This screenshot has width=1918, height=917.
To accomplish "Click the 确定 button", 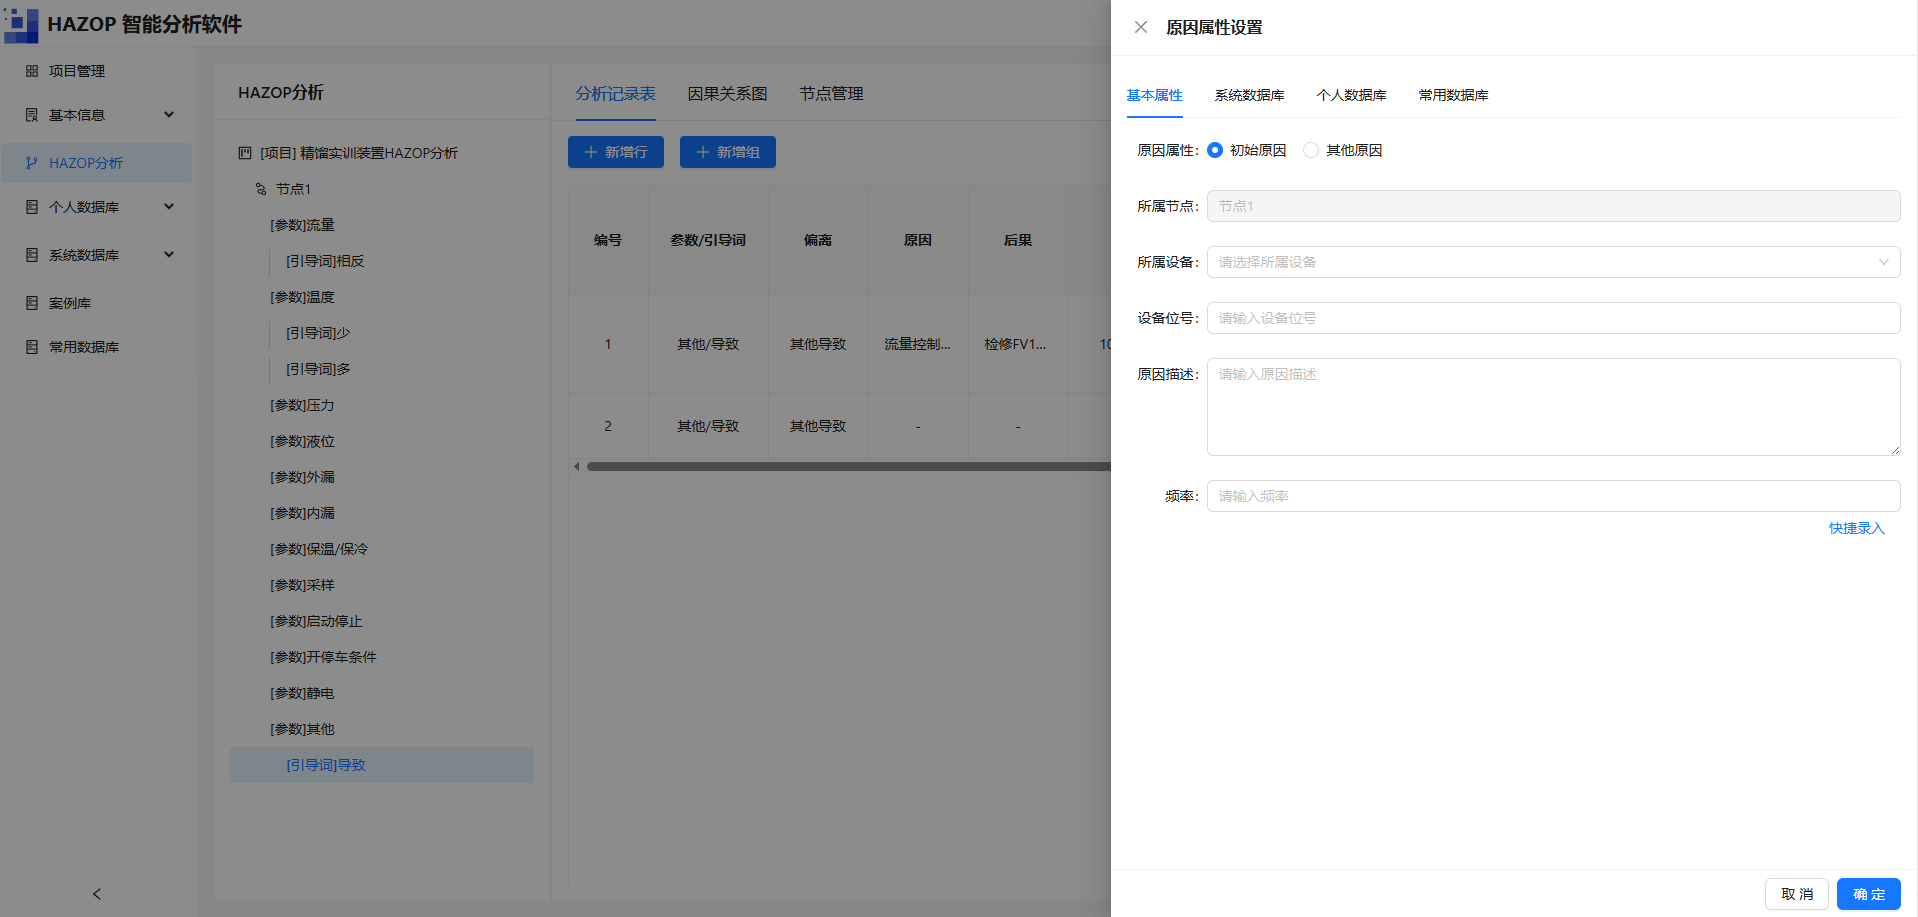I will [x=1868, y=894].
